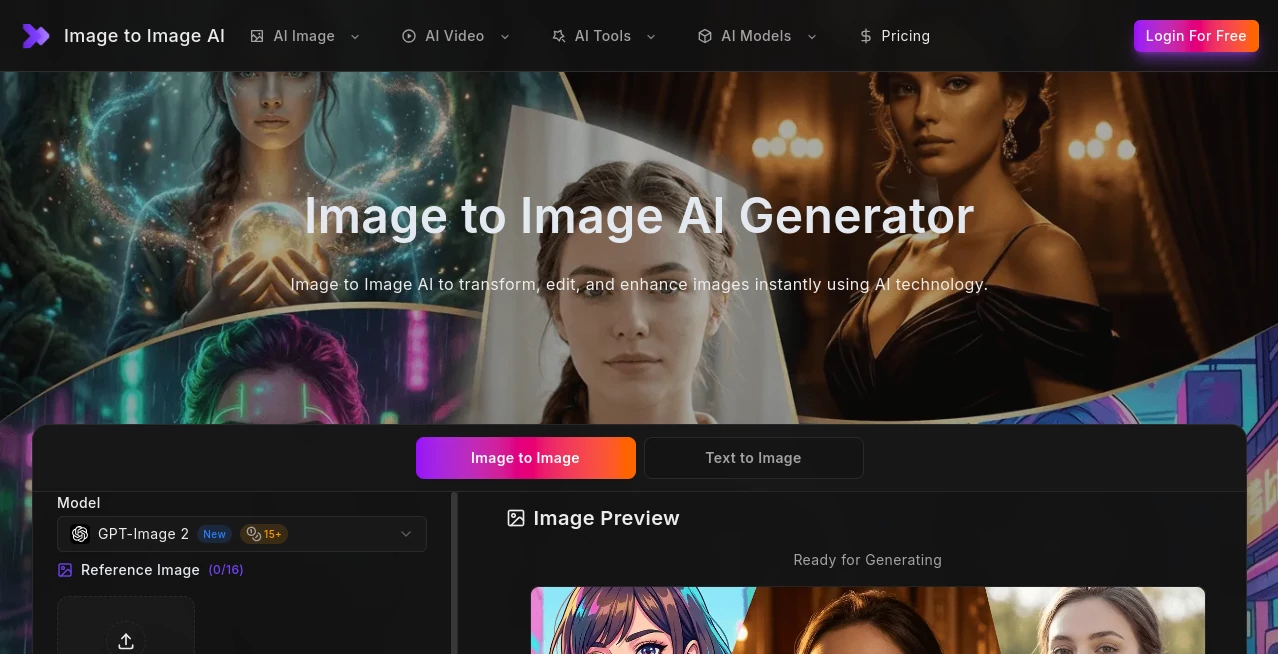Click the left panel vertical scrollbar
Viewport: 1278px width, 654px height.
[455, 572]
